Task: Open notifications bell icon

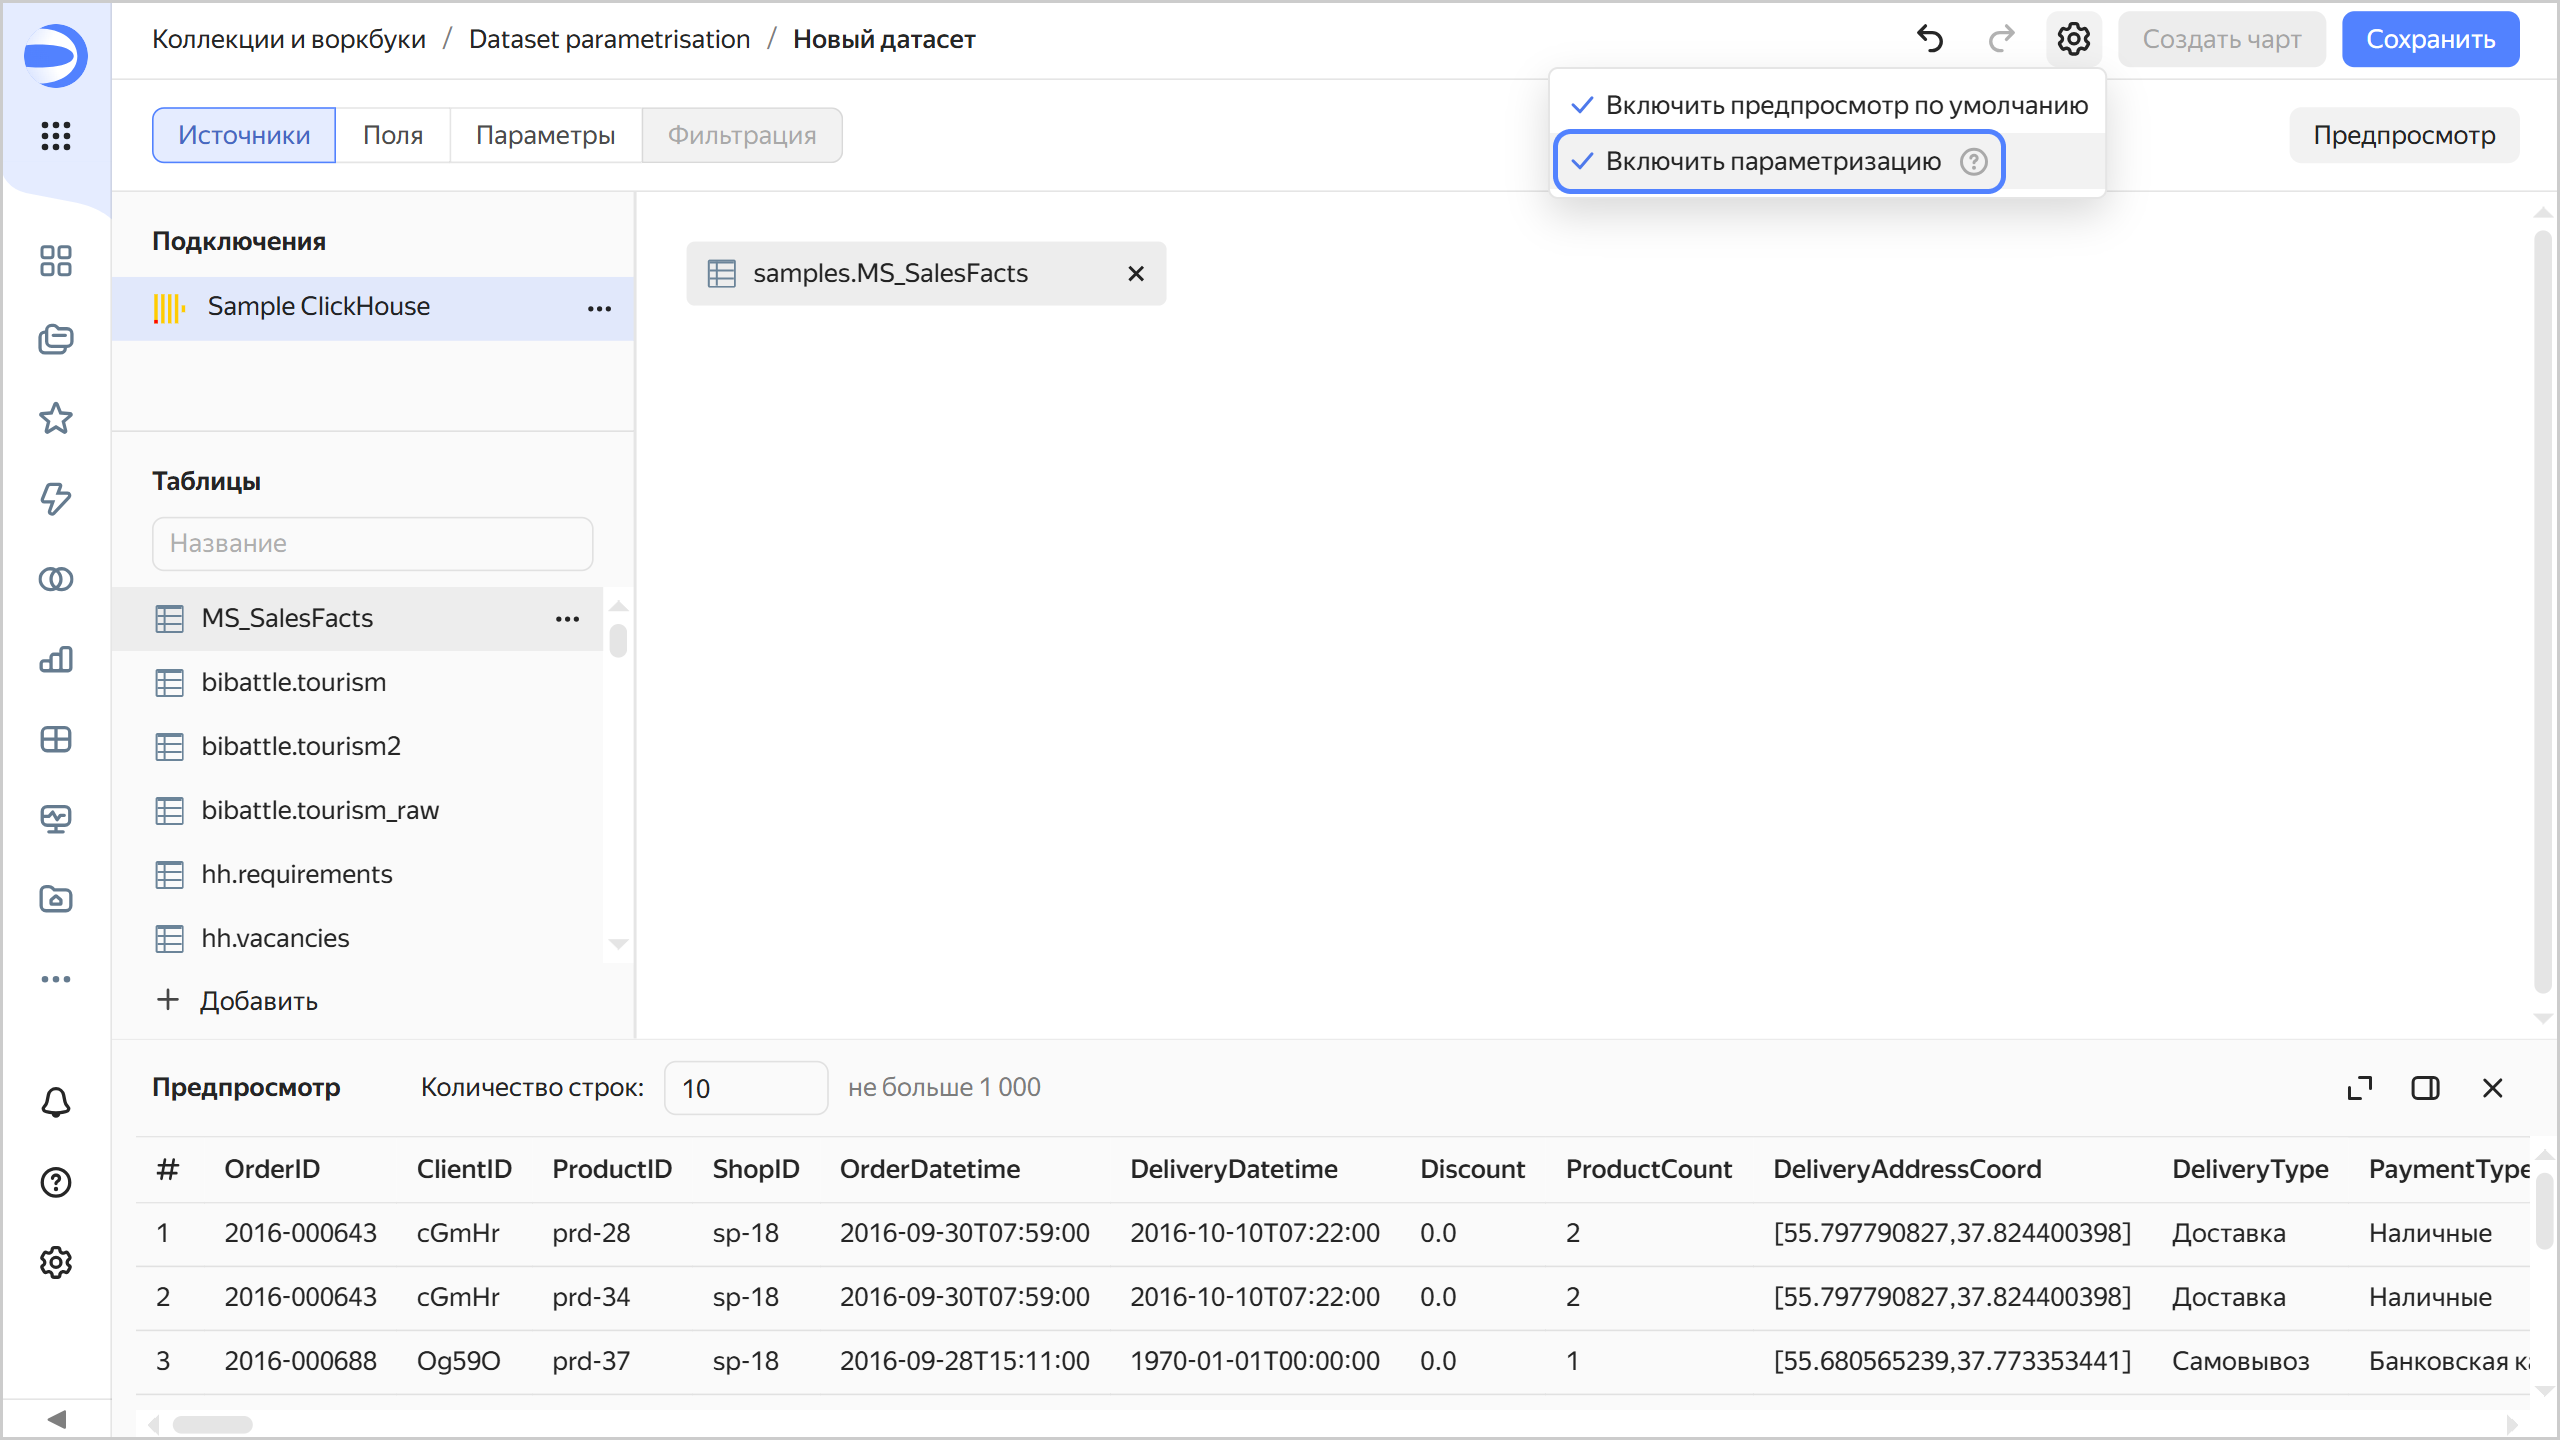Action: click(x=56, y=1102)
